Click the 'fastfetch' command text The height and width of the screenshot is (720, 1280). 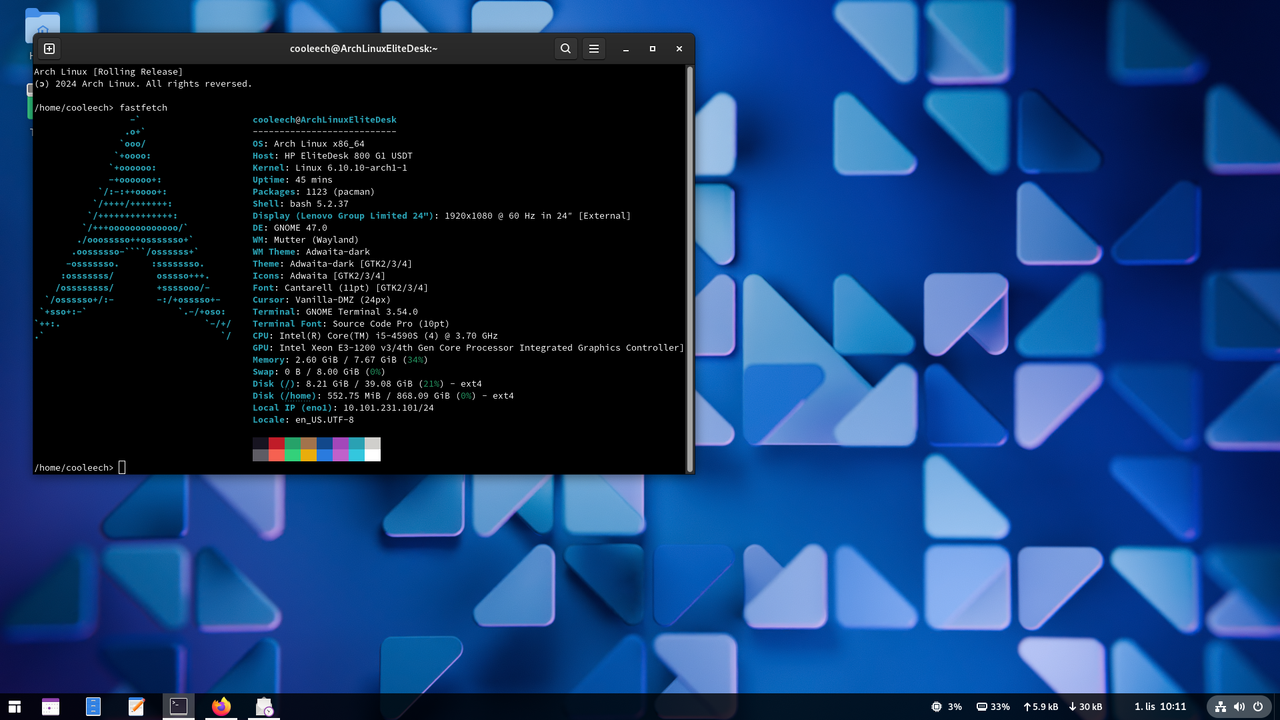point(144,107)
